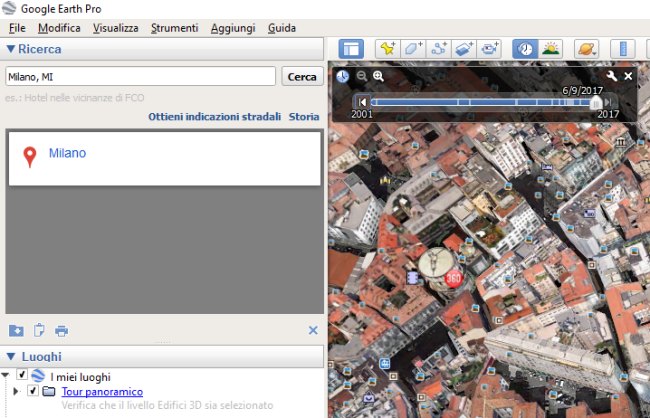Click the film strip marker on map
The width and height of the screenshot is (650, 418).
coord(412,278)
